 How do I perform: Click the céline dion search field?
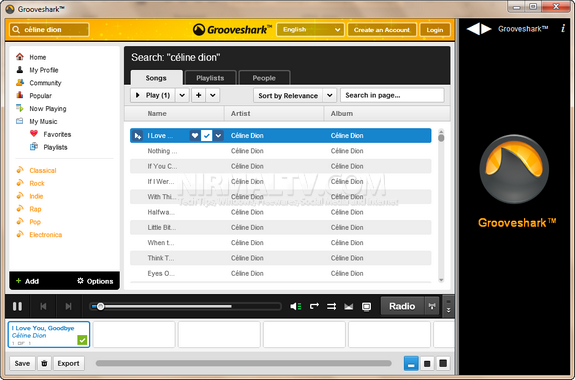[x=49, y=30]
